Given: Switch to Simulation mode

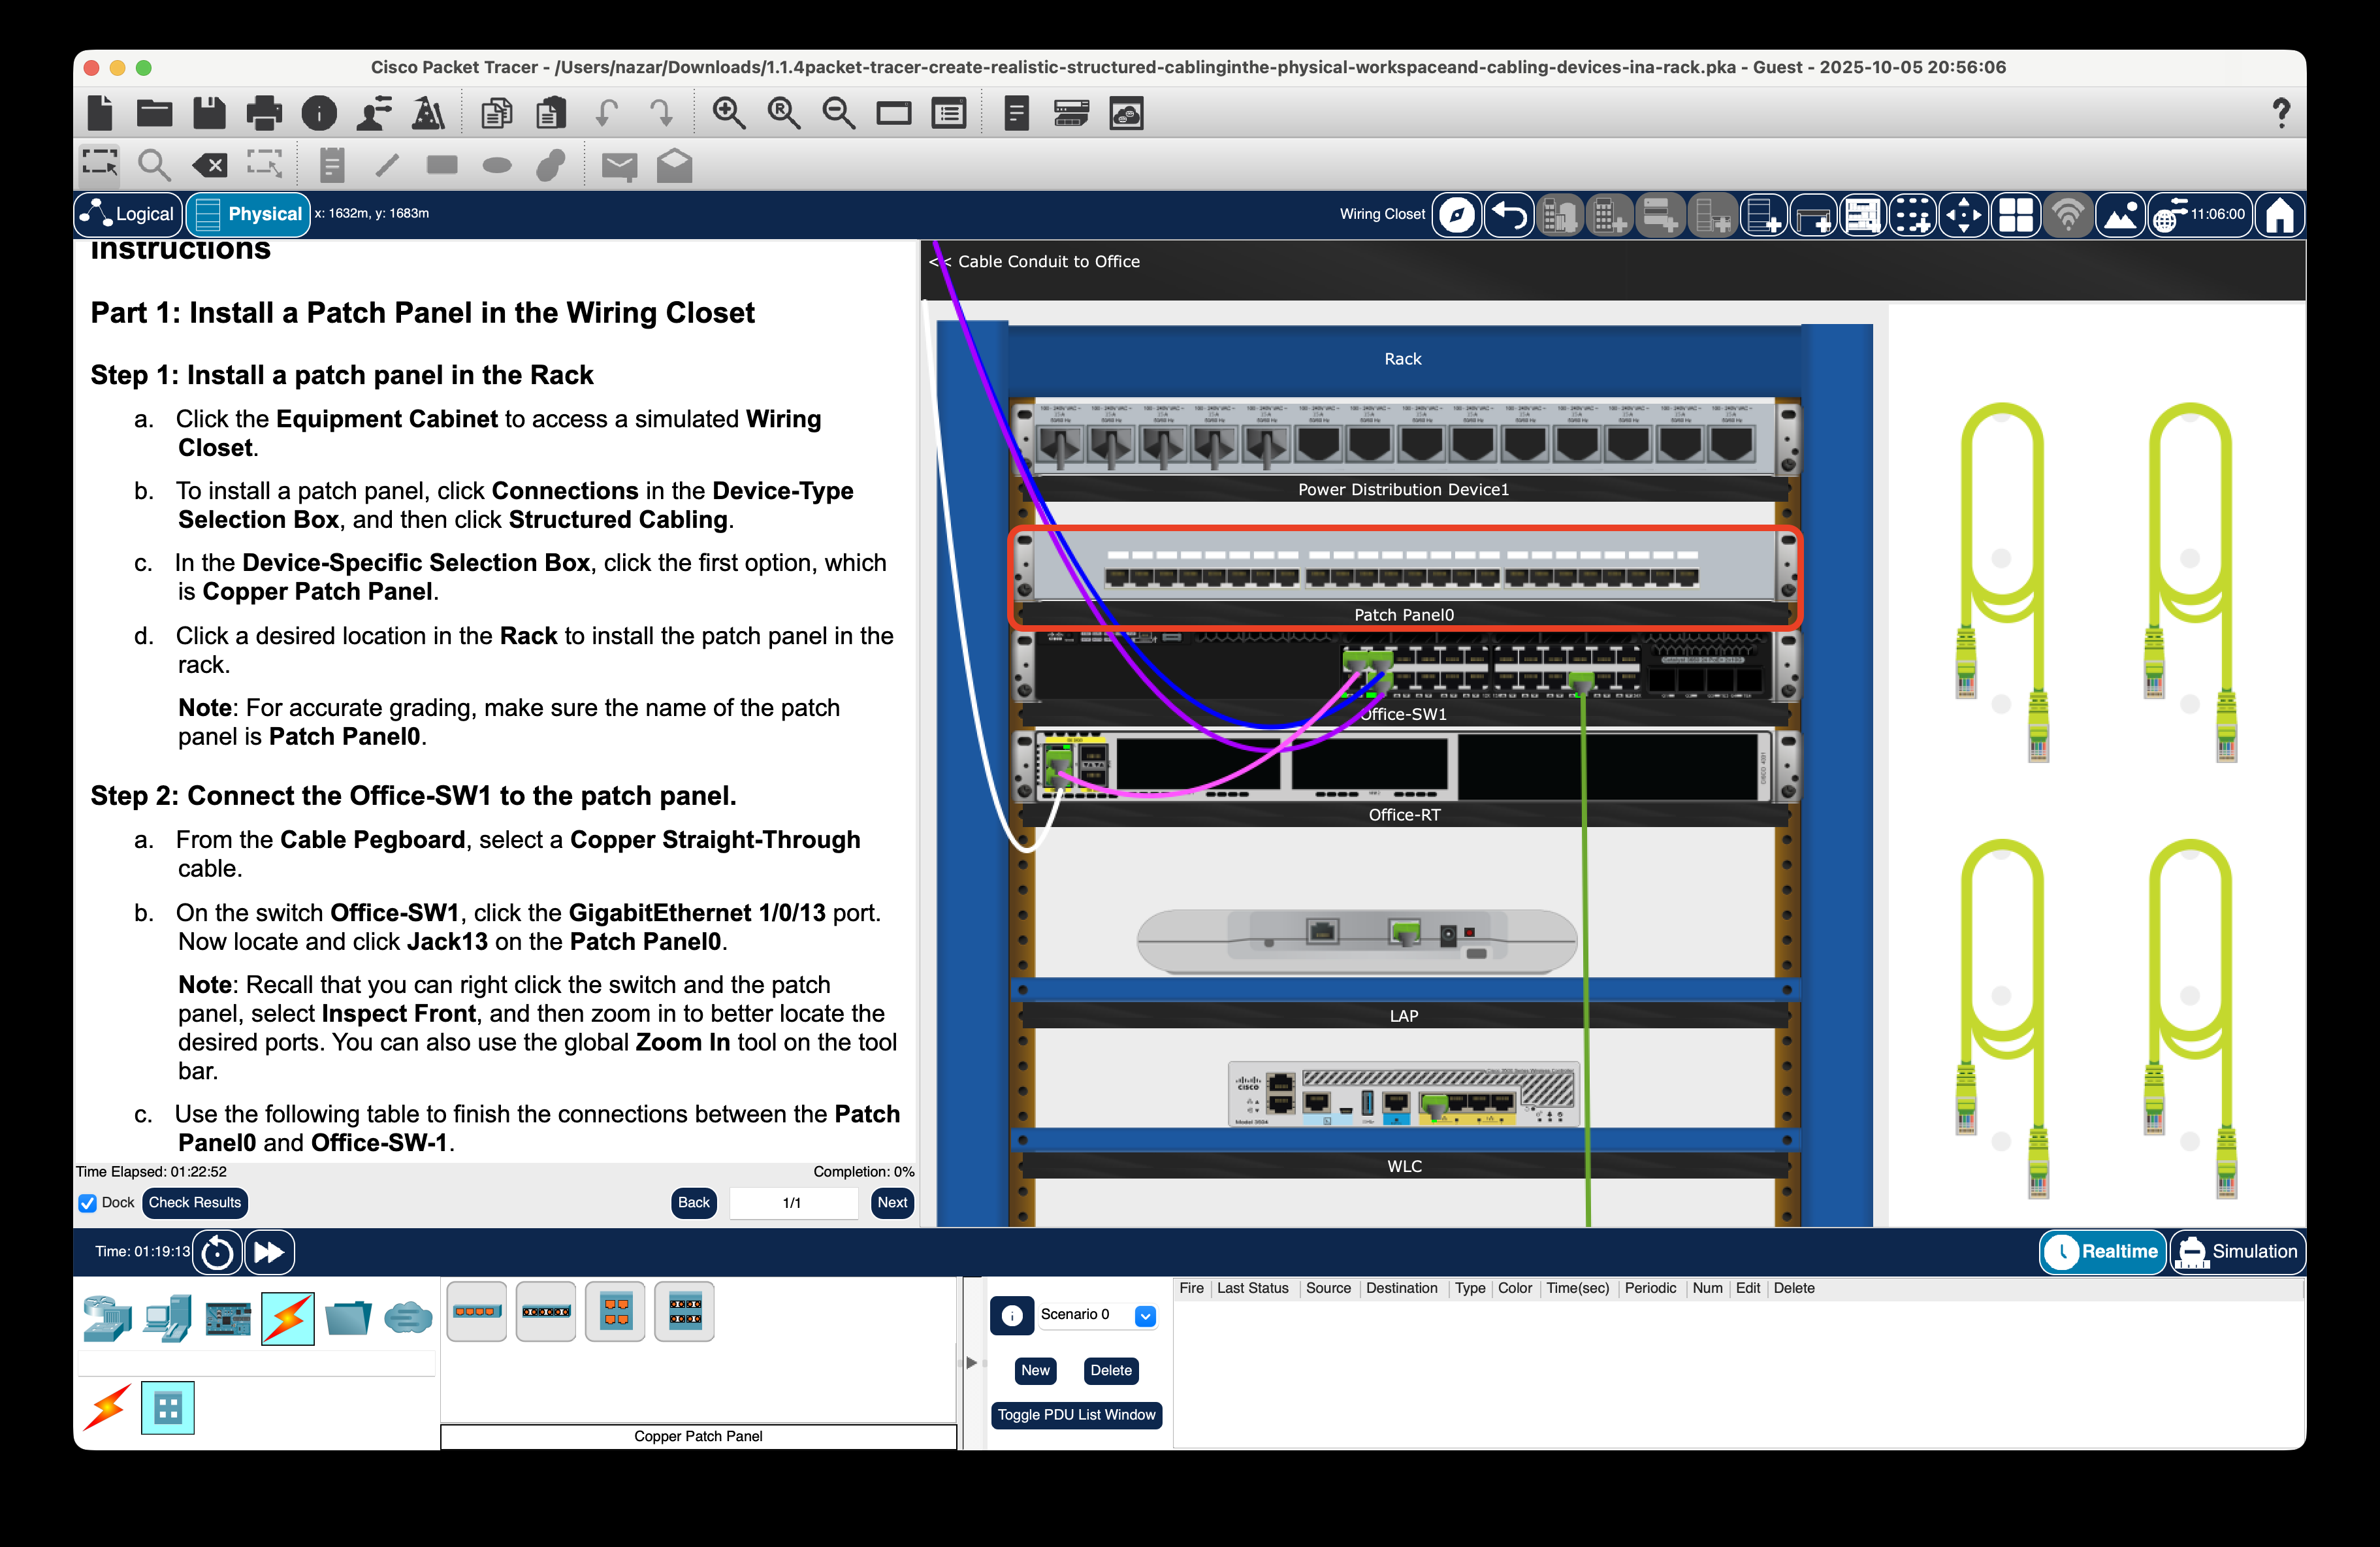Looking at the screenshot, I should [x=2237, y=1251].
